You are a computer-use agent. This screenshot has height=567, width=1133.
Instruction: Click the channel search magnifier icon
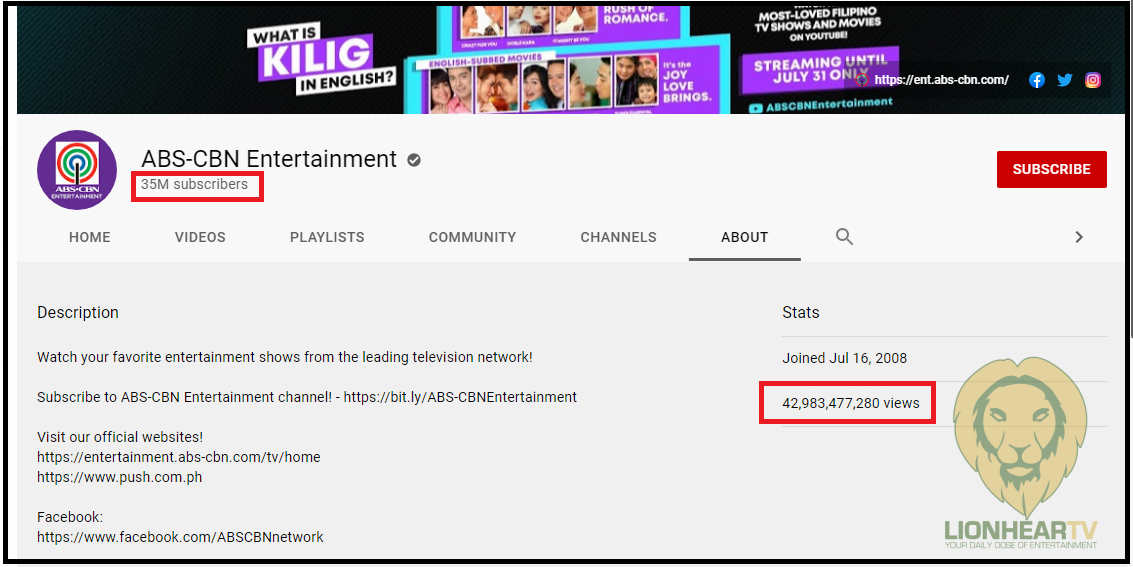pyautogui.click(x=845, y=237)
